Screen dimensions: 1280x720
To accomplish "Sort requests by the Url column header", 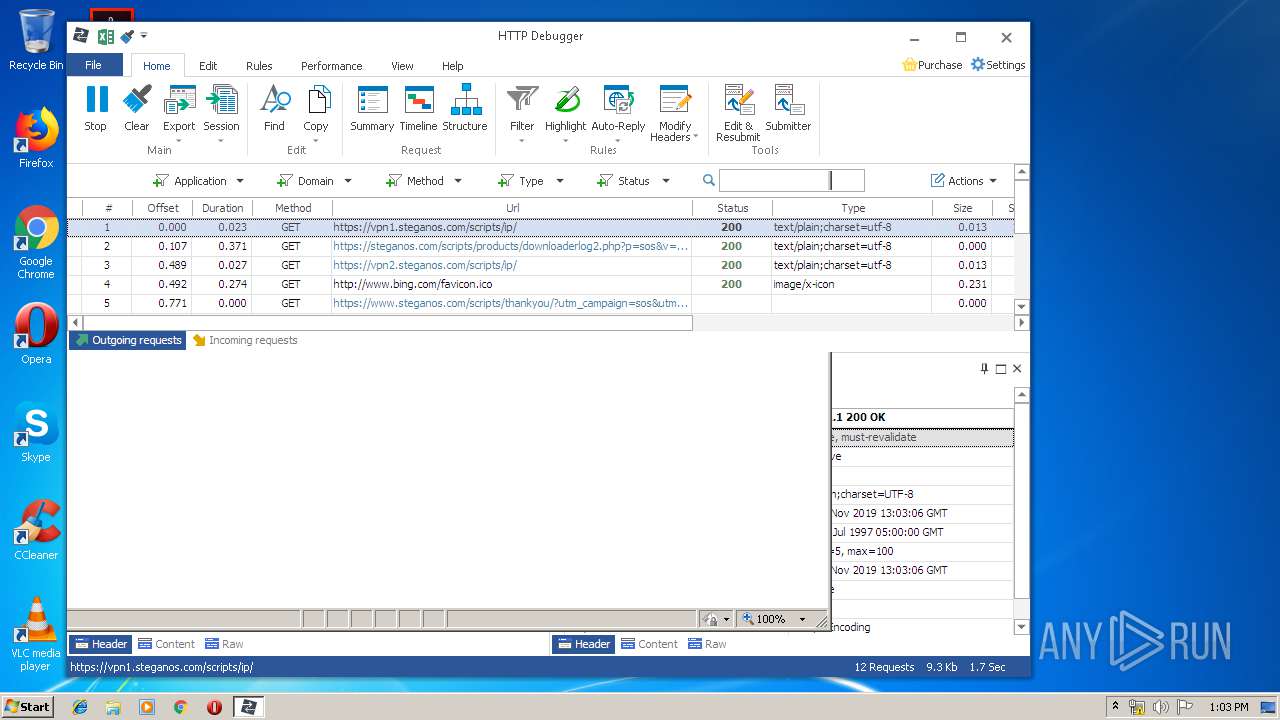I will (x=512, y=208).
